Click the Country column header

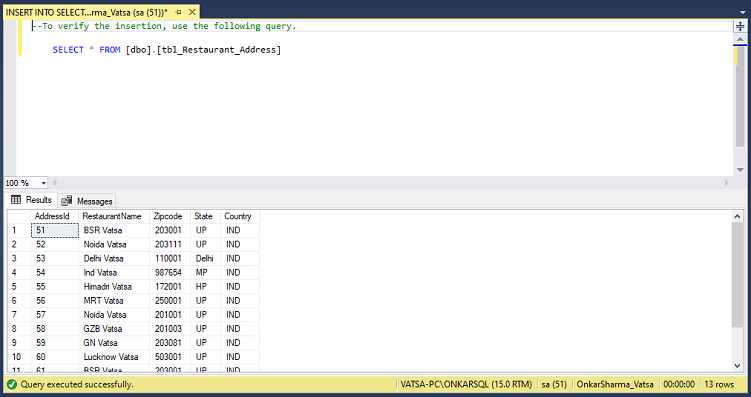(x=240, y=216)
